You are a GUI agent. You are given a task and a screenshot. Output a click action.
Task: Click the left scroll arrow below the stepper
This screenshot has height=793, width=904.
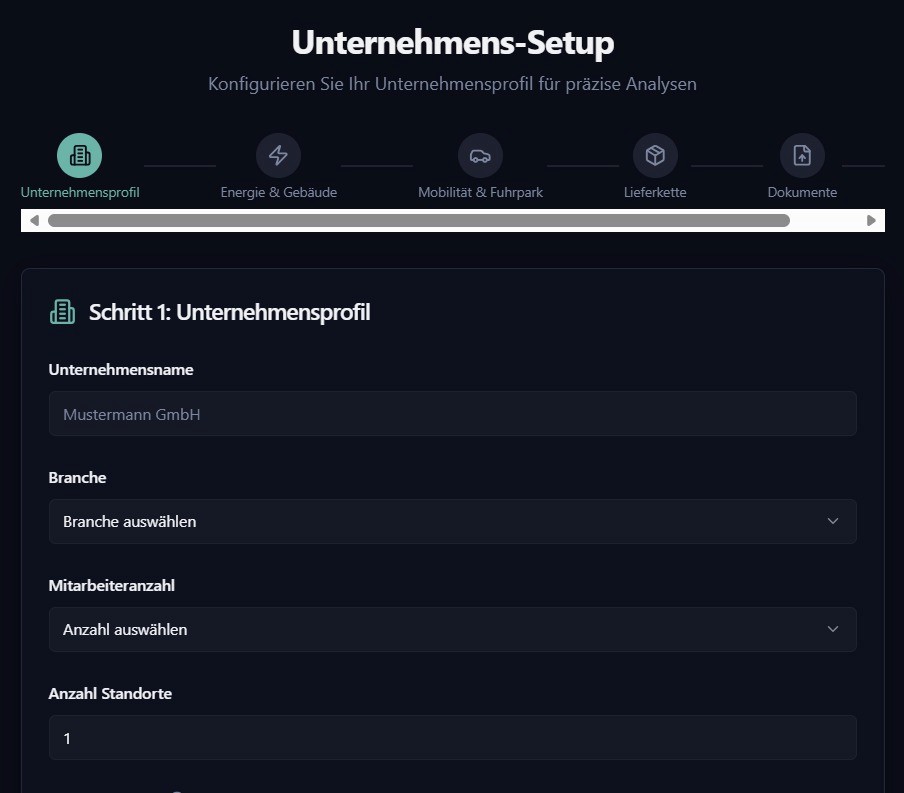point(35,220)
